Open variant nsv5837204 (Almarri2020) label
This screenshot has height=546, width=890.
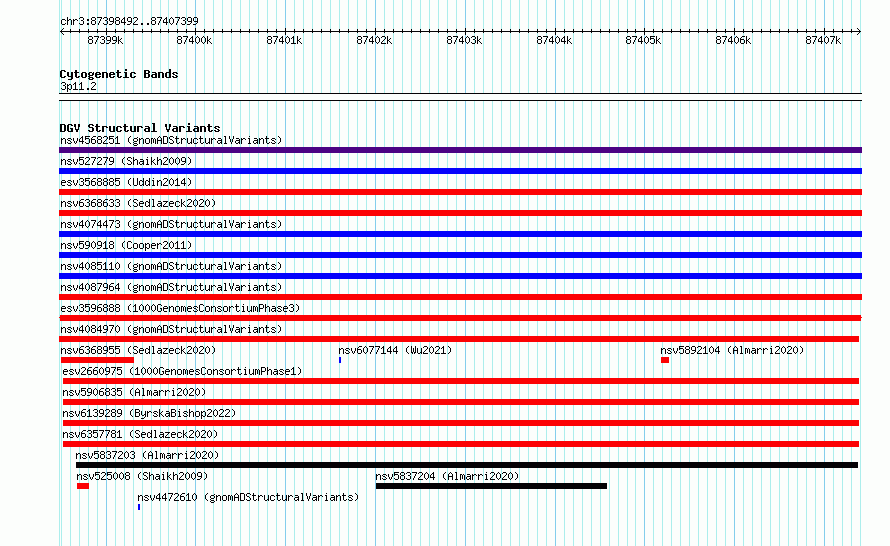click(x=447, y=476)
